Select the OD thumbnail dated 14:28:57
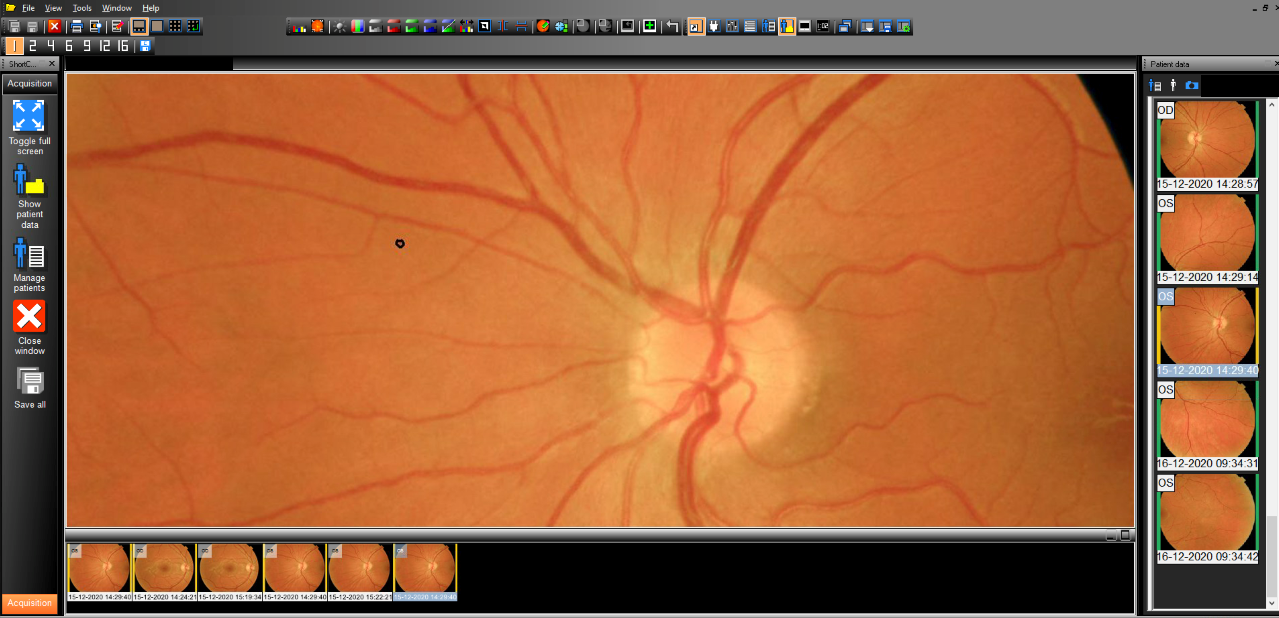This screenshot has width=1279, height=618. [1206, 139]
